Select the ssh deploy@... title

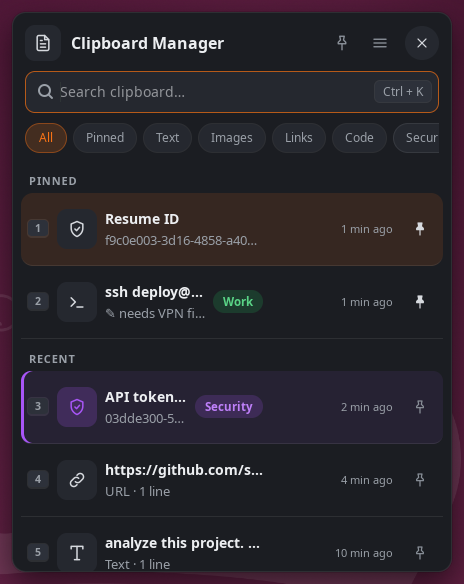(x=154, y=292)
